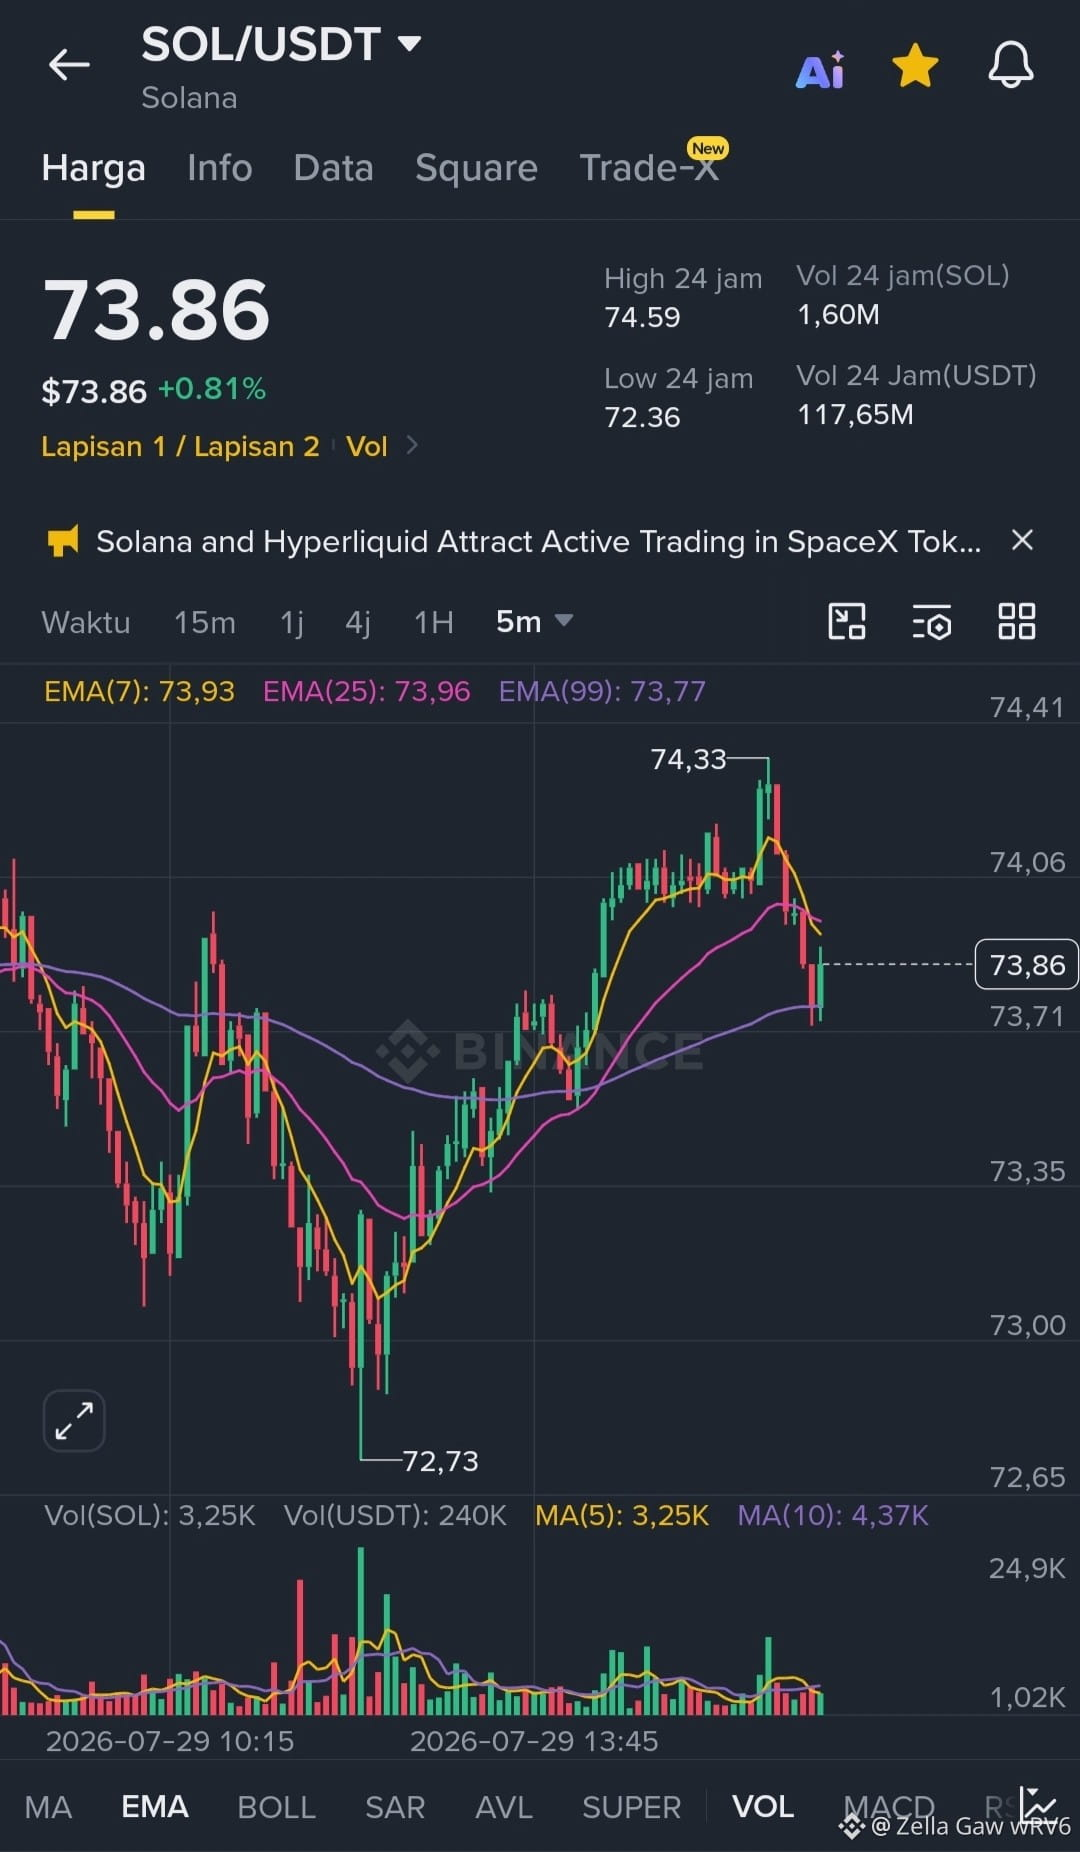1080x1852 pixels.
Task: Open the Trade-X tab
Action: (650, 166)
